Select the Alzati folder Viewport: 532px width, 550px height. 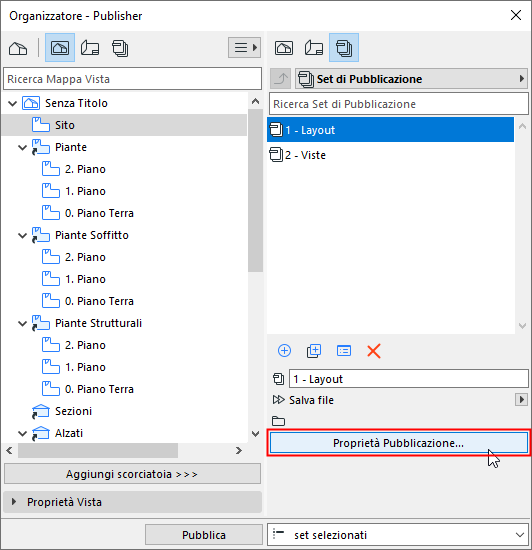[69, 434]
